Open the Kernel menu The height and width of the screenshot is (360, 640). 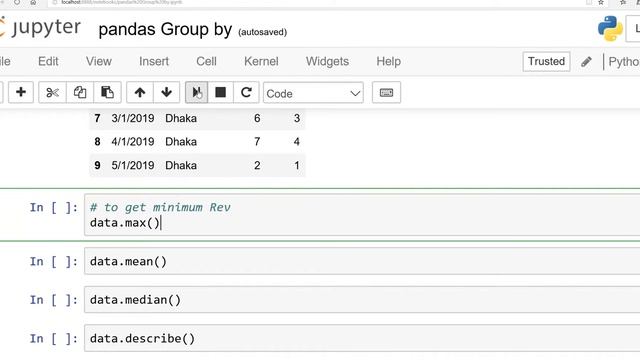pos(261,61)
